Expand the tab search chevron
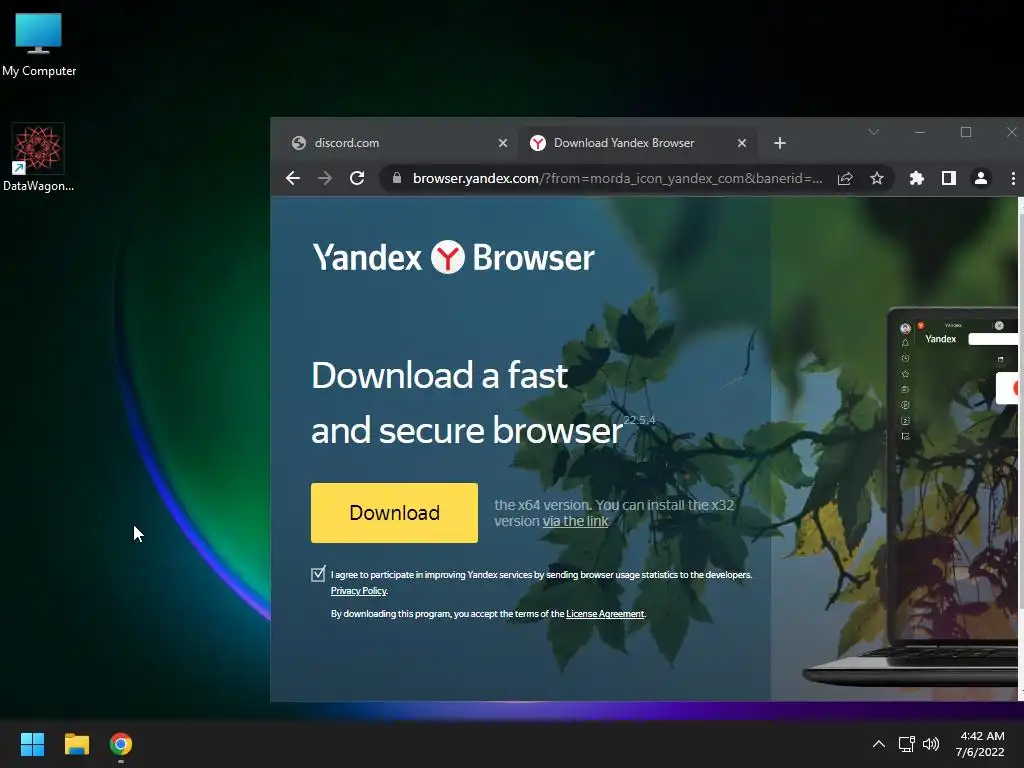 (874, 133)
